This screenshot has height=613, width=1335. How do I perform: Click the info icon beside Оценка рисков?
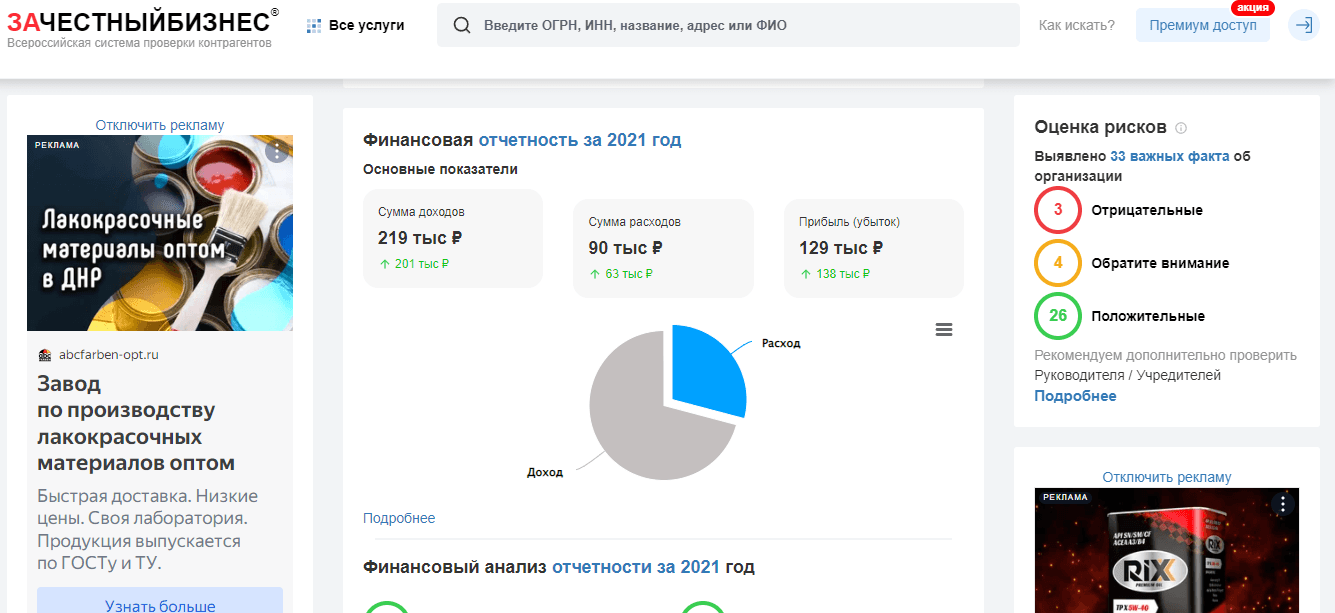[1181, 128]
